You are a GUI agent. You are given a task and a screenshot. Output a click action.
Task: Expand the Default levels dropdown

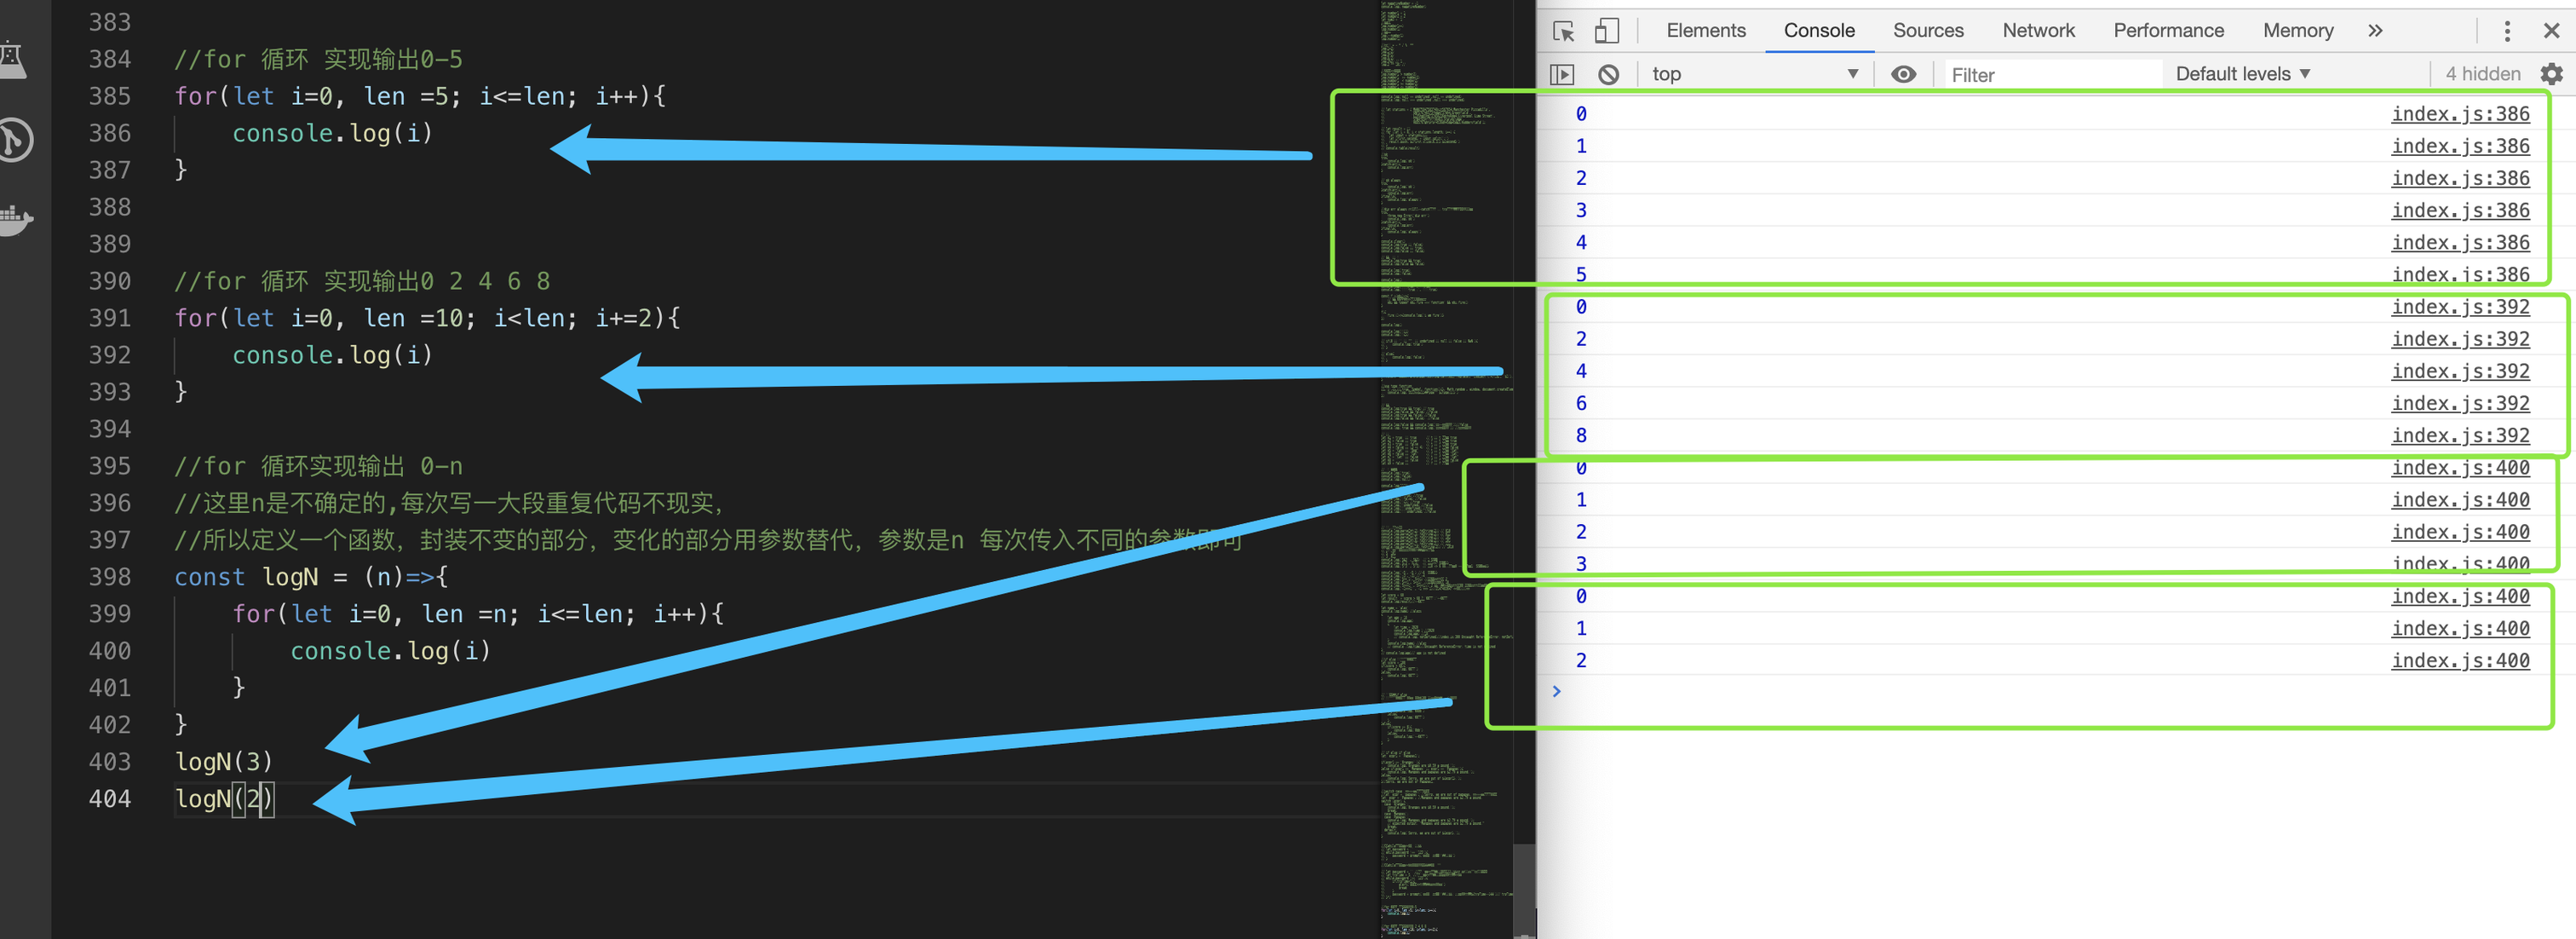click(2241, 74)
